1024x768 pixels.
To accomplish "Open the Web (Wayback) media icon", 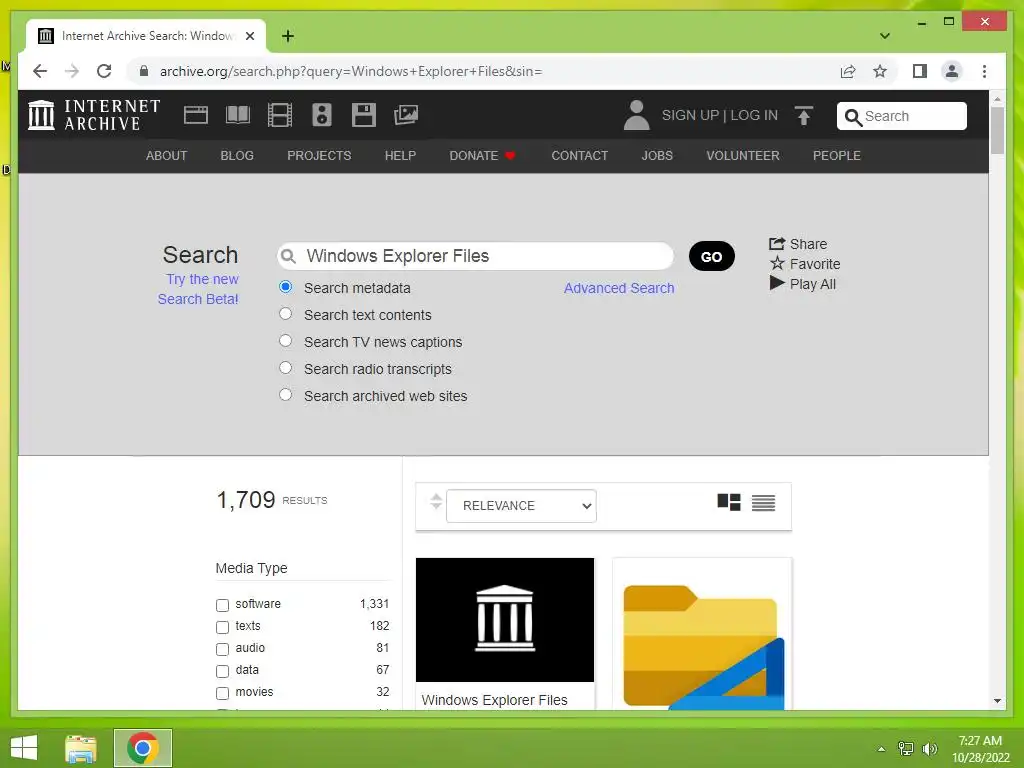I will [195, 115].
